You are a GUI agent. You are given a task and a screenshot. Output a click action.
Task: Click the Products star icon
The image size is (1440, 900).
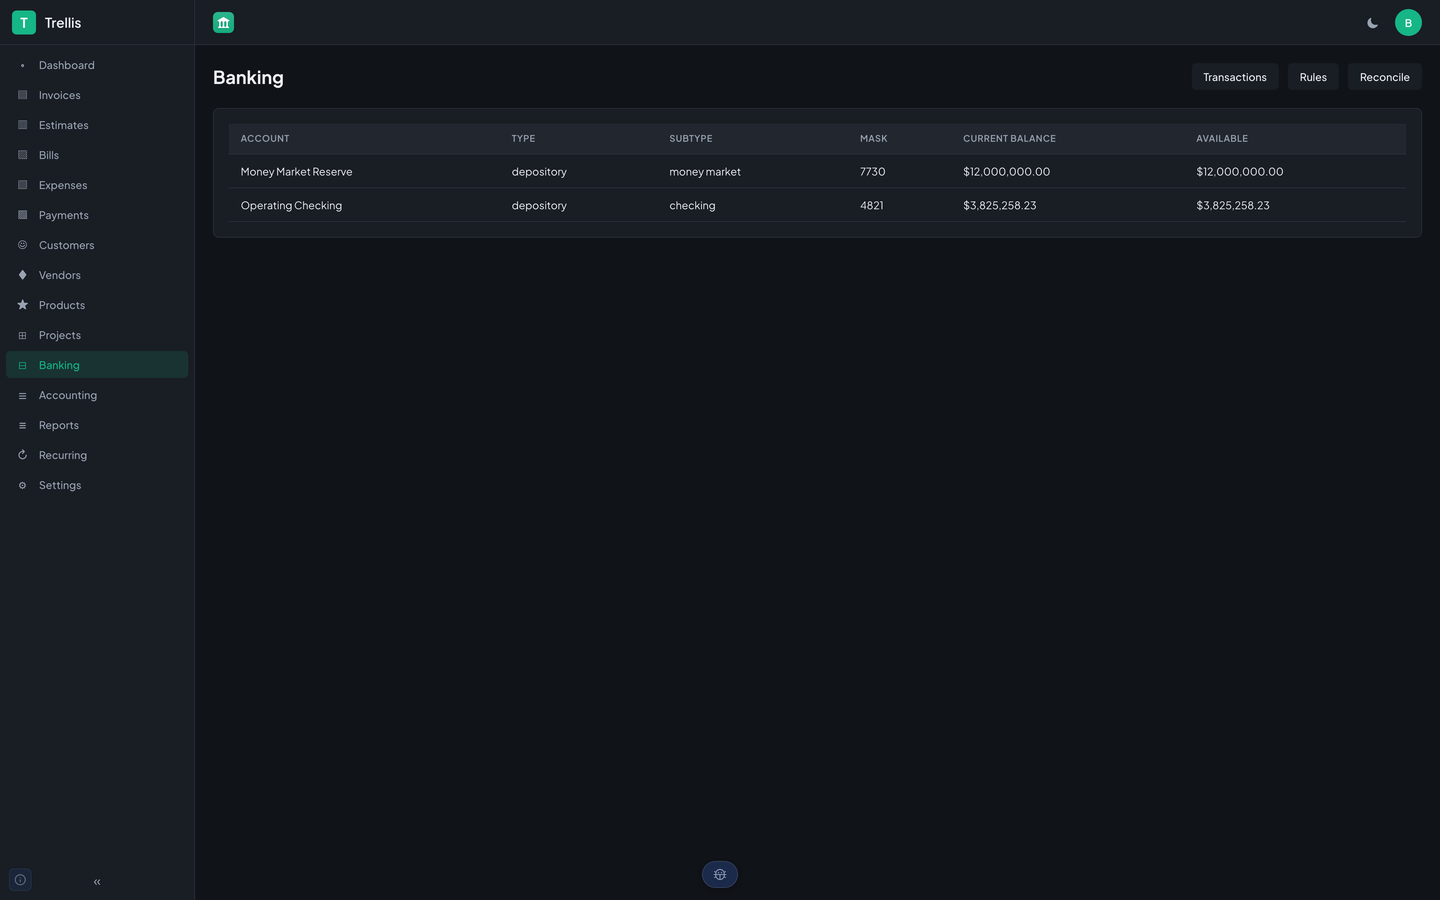coord(22,305)
